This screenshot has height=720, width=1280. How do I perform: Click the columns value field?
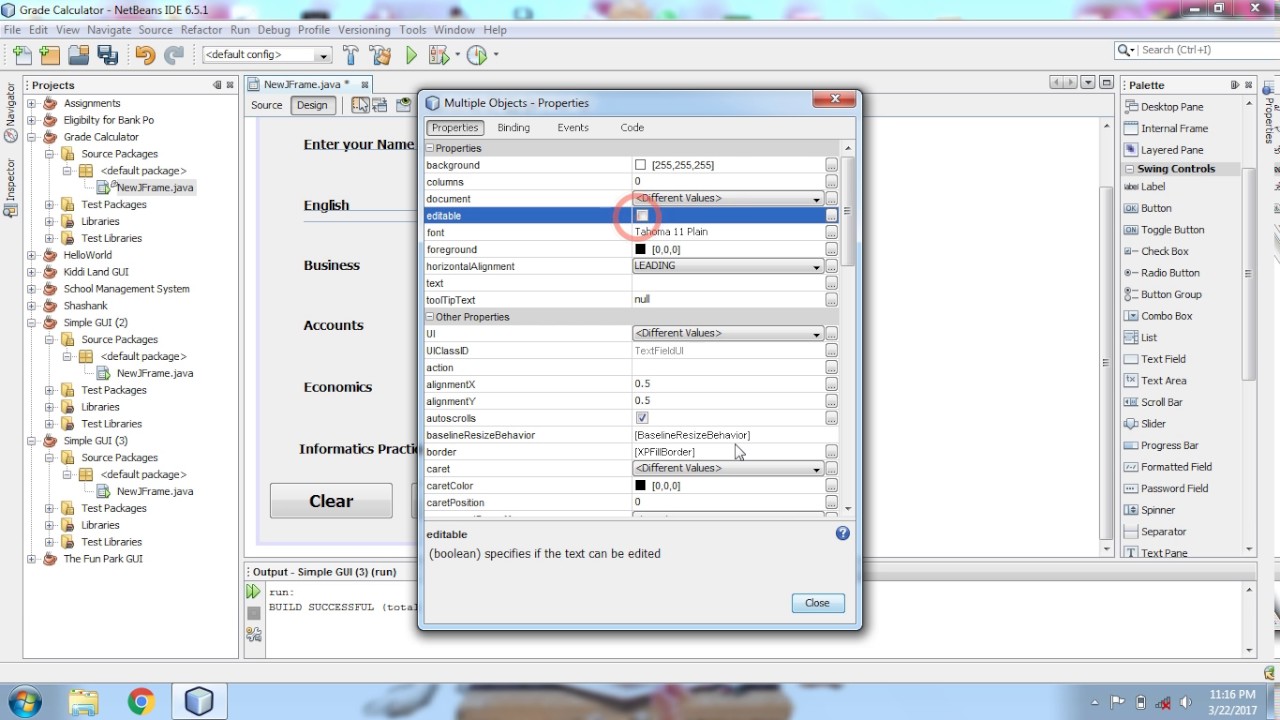[x=727, y=182]
